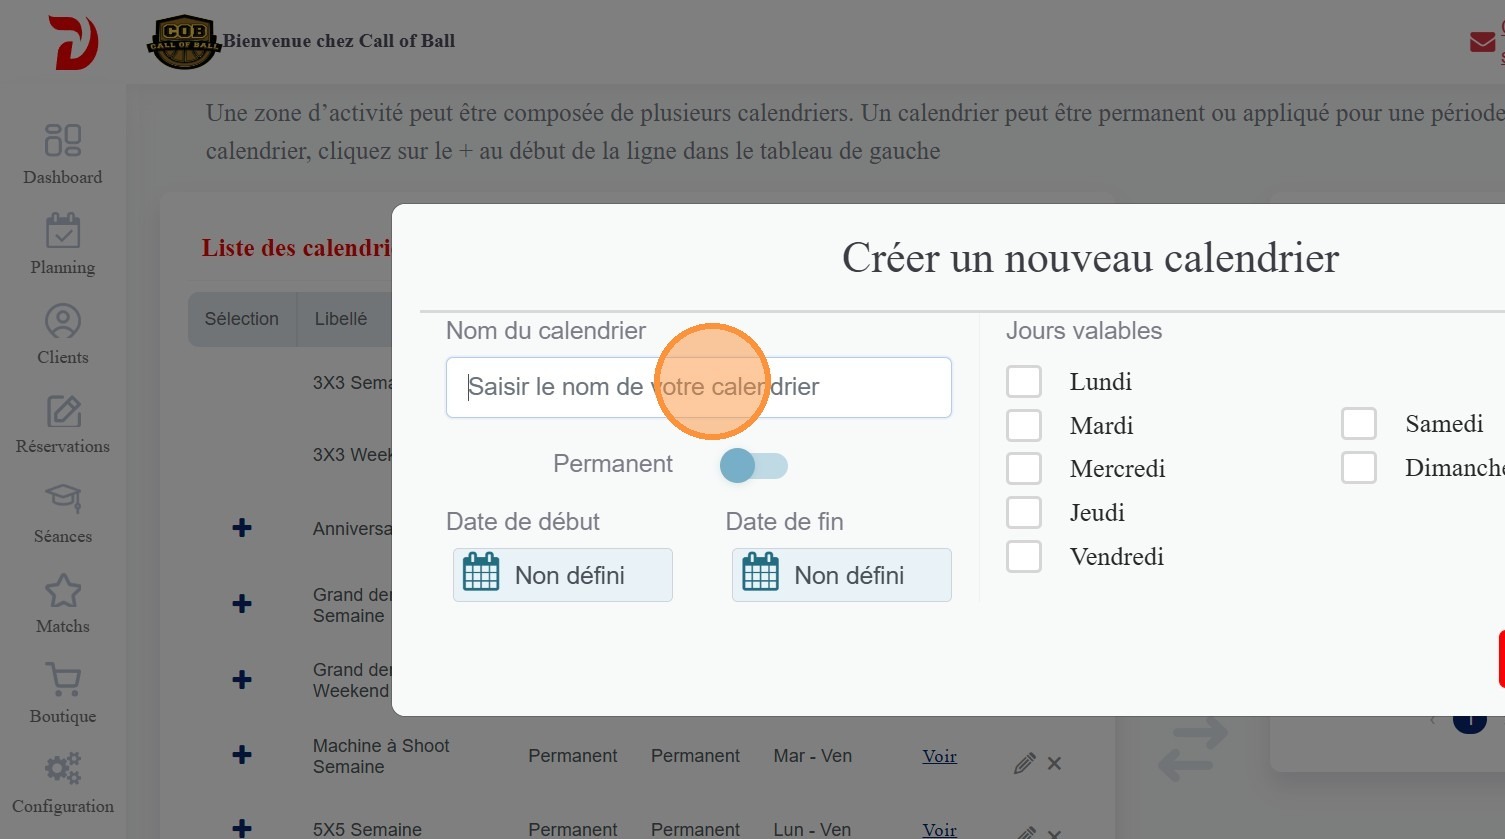This screenshot has width=1505, height=839.
Task: Enable the Samedi checkbox
Action: click(x=1359, y=424)
